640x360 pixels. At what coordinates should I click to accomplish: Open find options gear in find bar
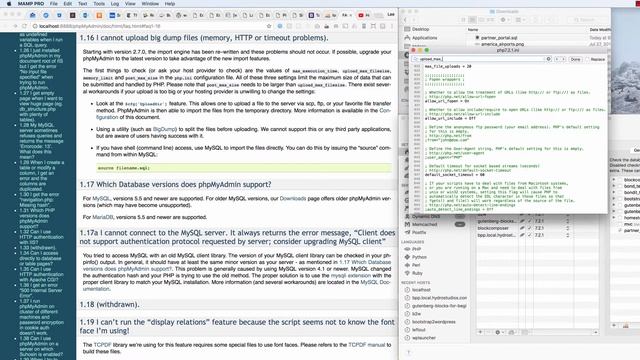(549, 59)
